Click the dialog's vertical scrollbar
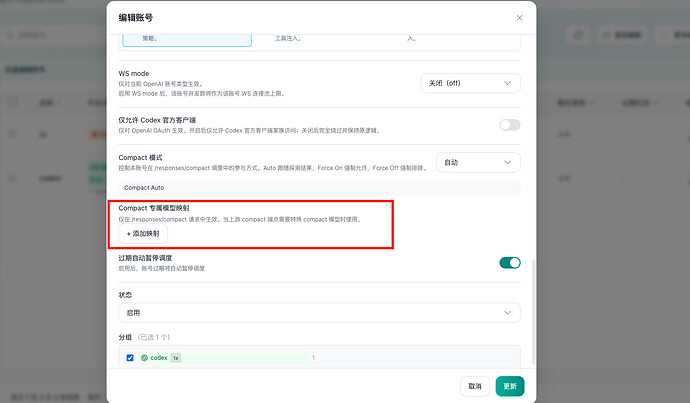 [x=533, y=311]
